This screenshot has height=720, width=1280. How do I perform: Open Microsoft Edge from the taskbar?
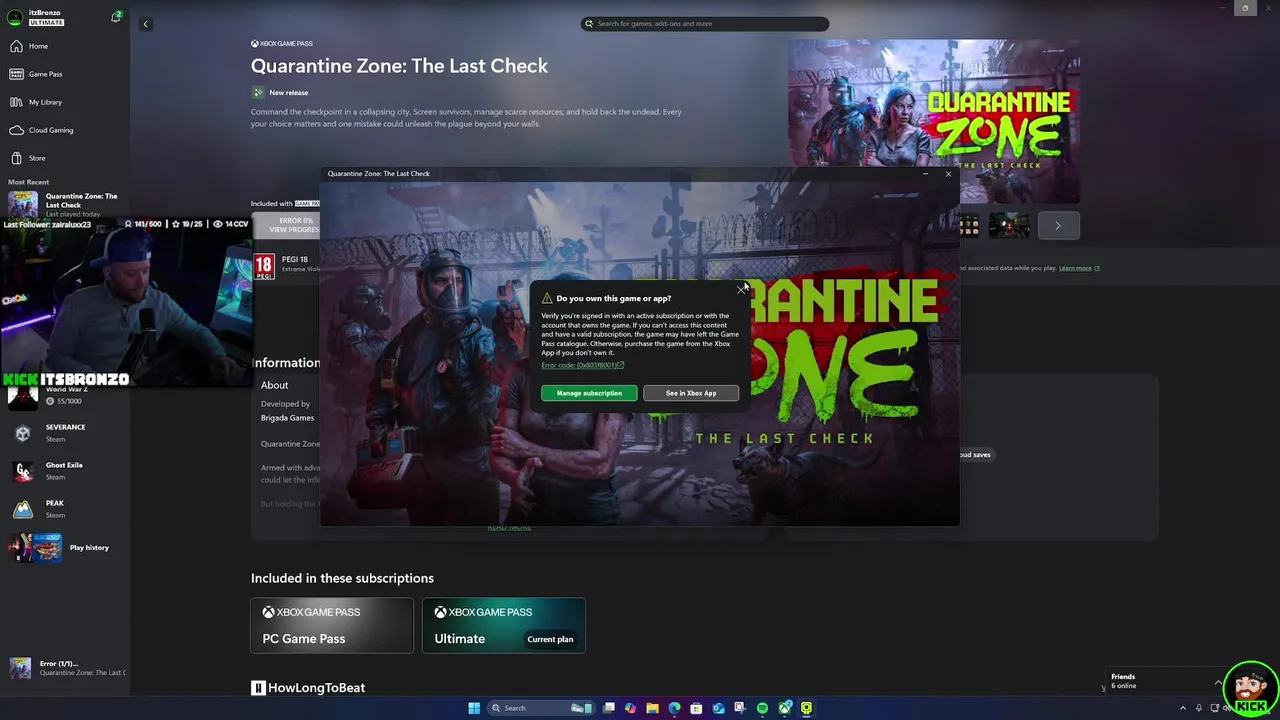674,708
